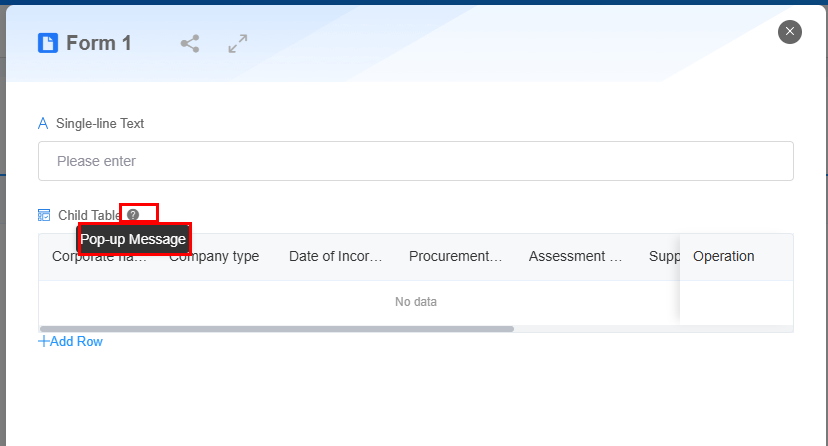Click the Form 1 title text
828x446 pixels.
pyautogui.click(x=99, y=43)
